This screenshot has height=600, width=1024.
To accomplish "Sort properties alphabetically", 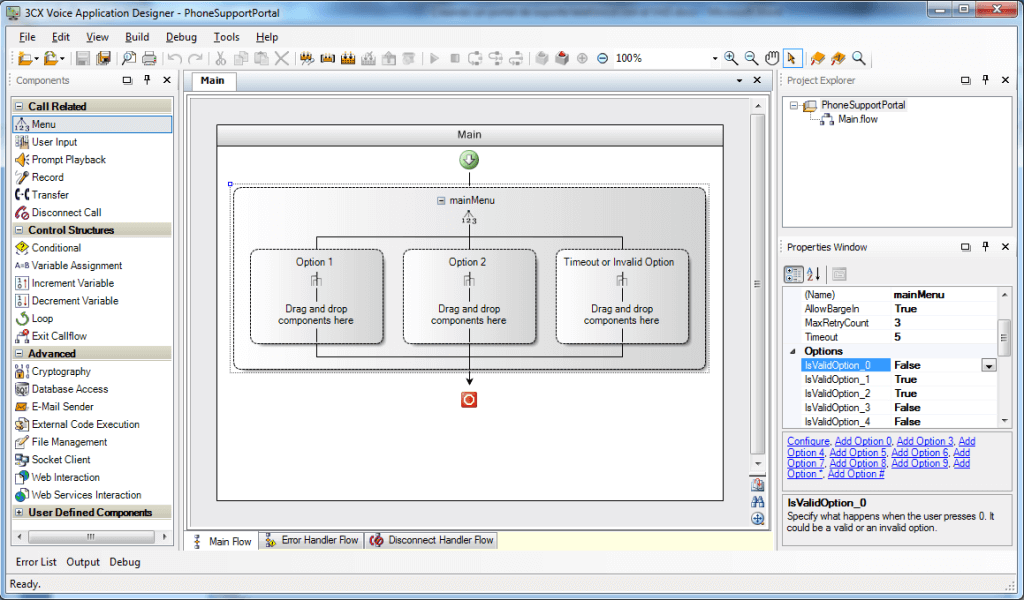I will point(814,274).
